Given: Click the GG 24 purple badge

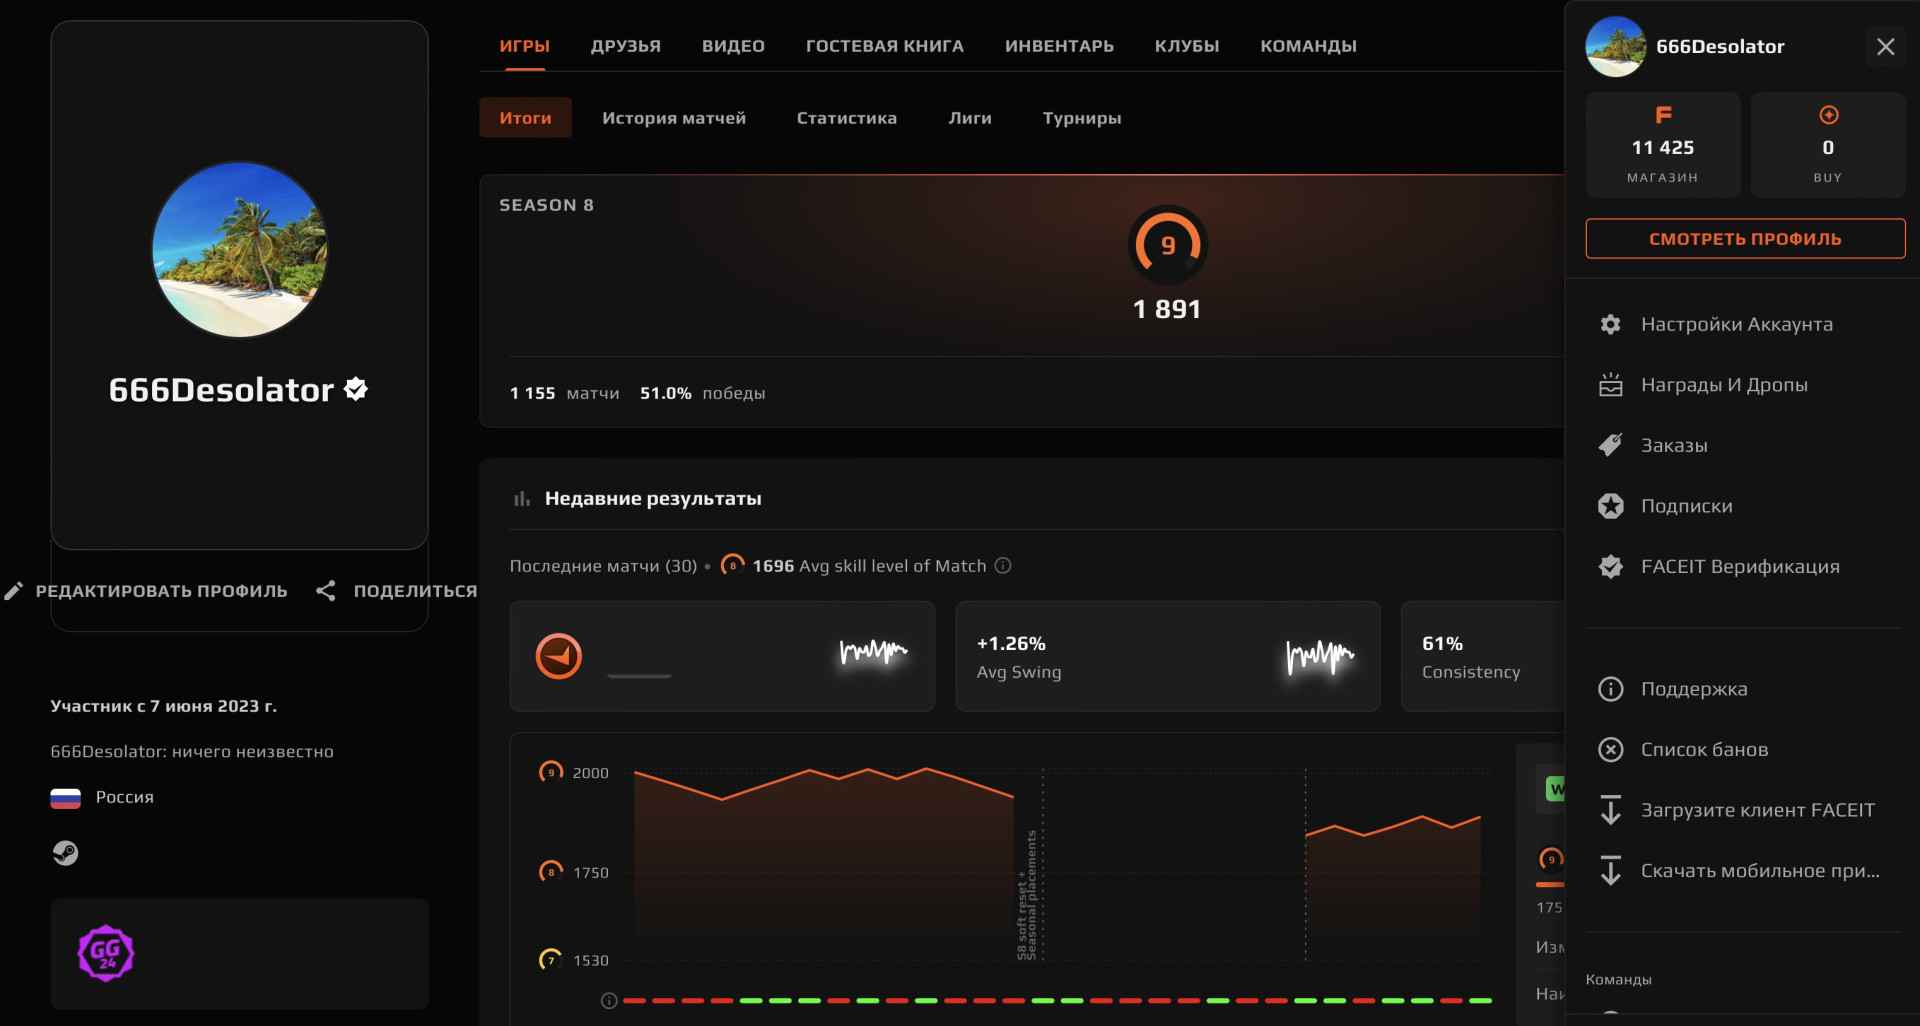Looking at the screenshot, I should (x=106, y=953).
